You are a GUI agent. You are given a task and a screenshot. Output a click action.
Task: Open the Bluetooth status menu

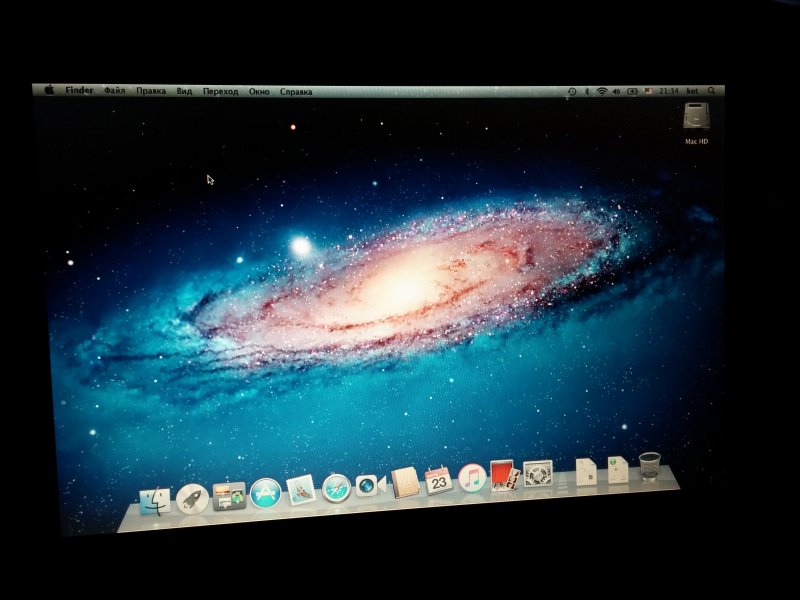point(587,91)
